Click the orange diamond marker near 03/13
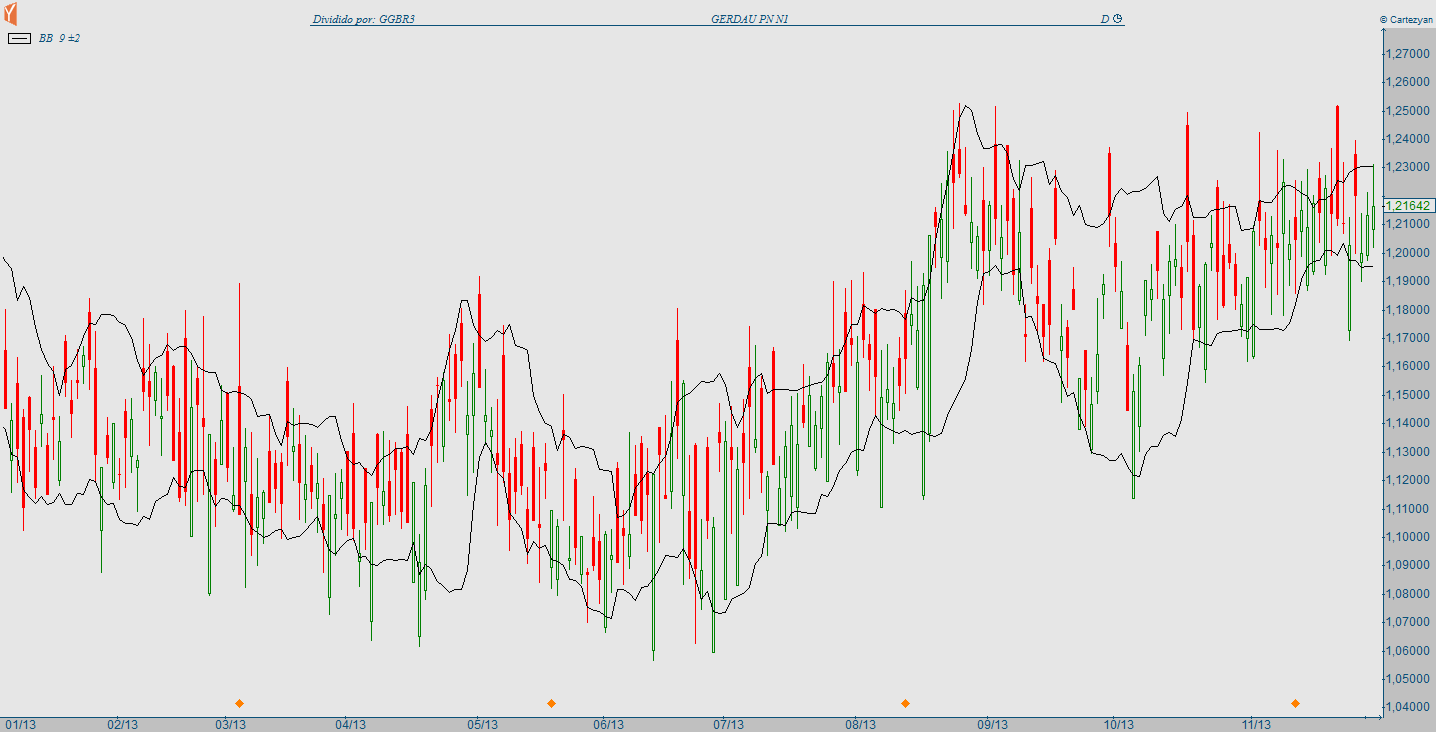The image size is (1436, 732). click(x=239, y=703)
